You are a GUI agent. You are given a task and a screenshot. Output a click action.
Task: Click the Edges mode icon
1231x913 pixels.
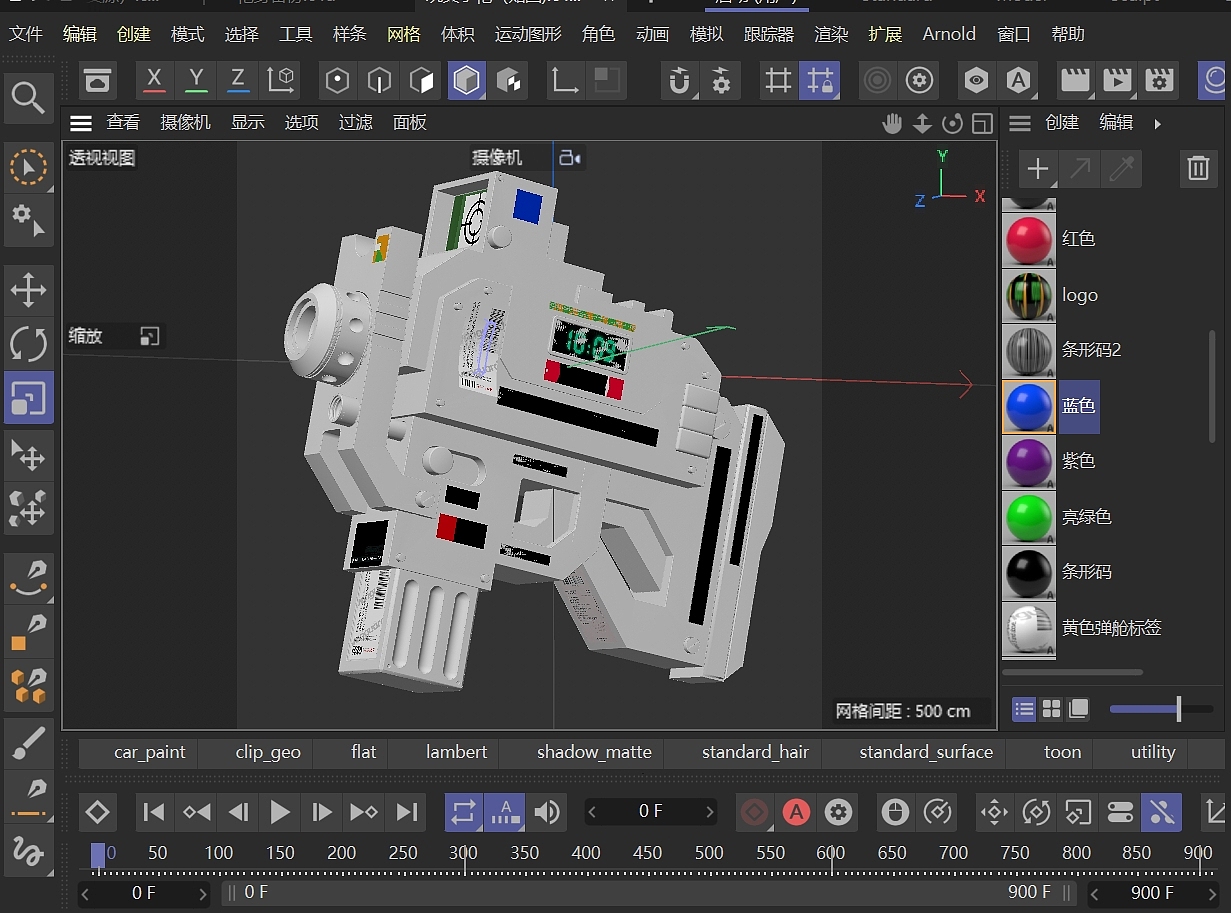point(380,81)
